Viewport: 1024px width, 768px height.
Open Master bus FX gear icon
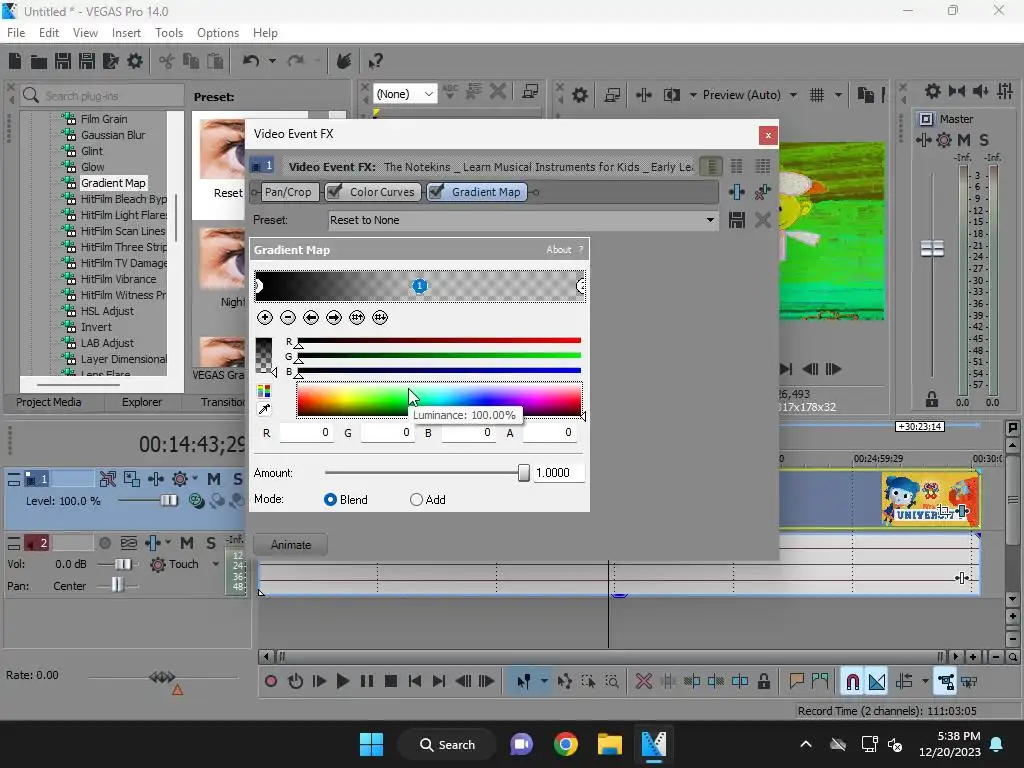pos(944,140)
